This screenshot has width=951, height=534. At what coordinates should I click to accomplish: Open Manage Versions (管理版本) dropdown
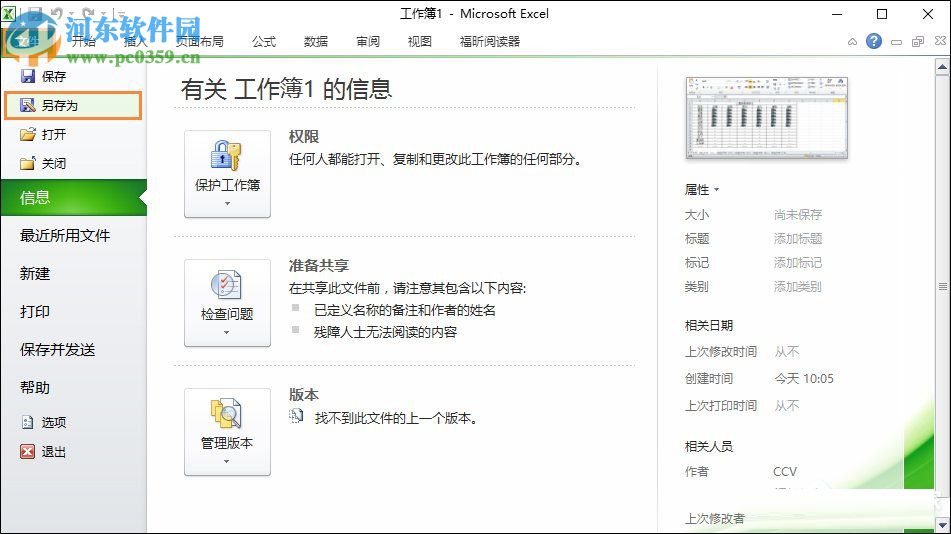(x=227, y=432)
